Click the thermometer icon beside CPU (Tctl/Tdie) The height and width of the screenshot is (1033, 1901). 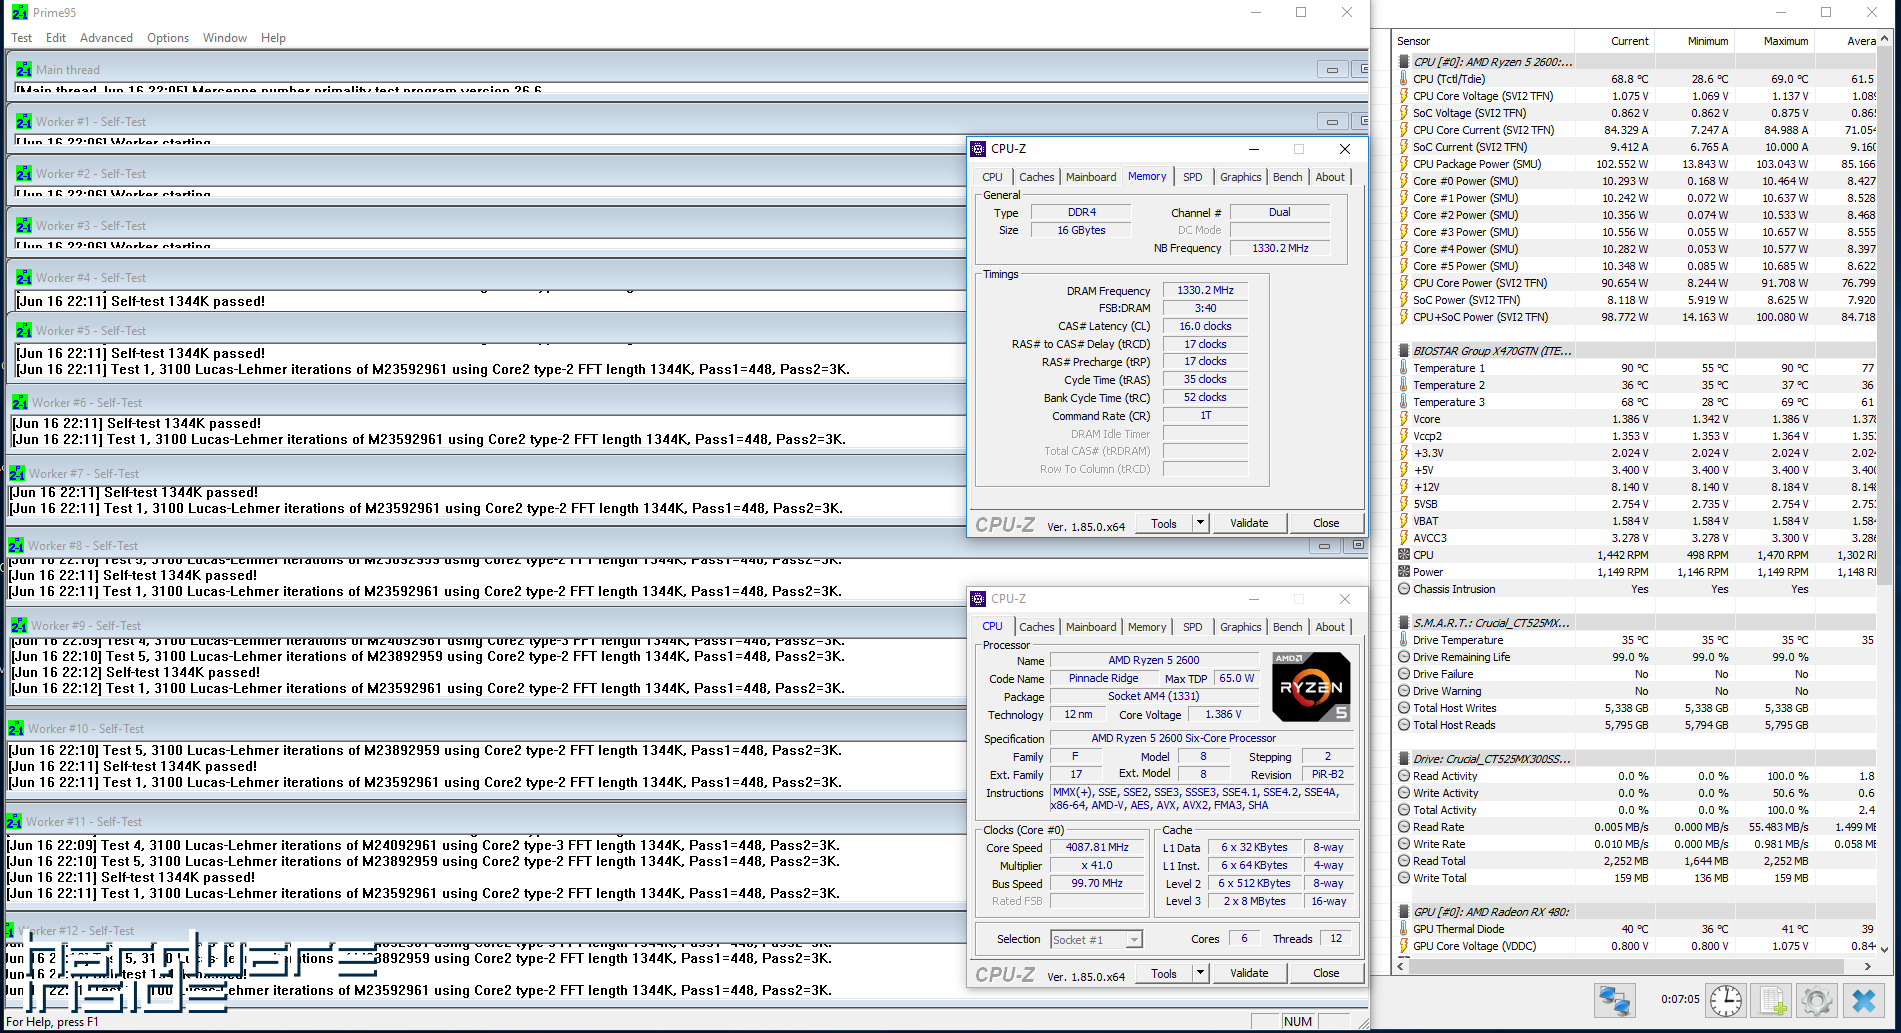[1405, 79]
